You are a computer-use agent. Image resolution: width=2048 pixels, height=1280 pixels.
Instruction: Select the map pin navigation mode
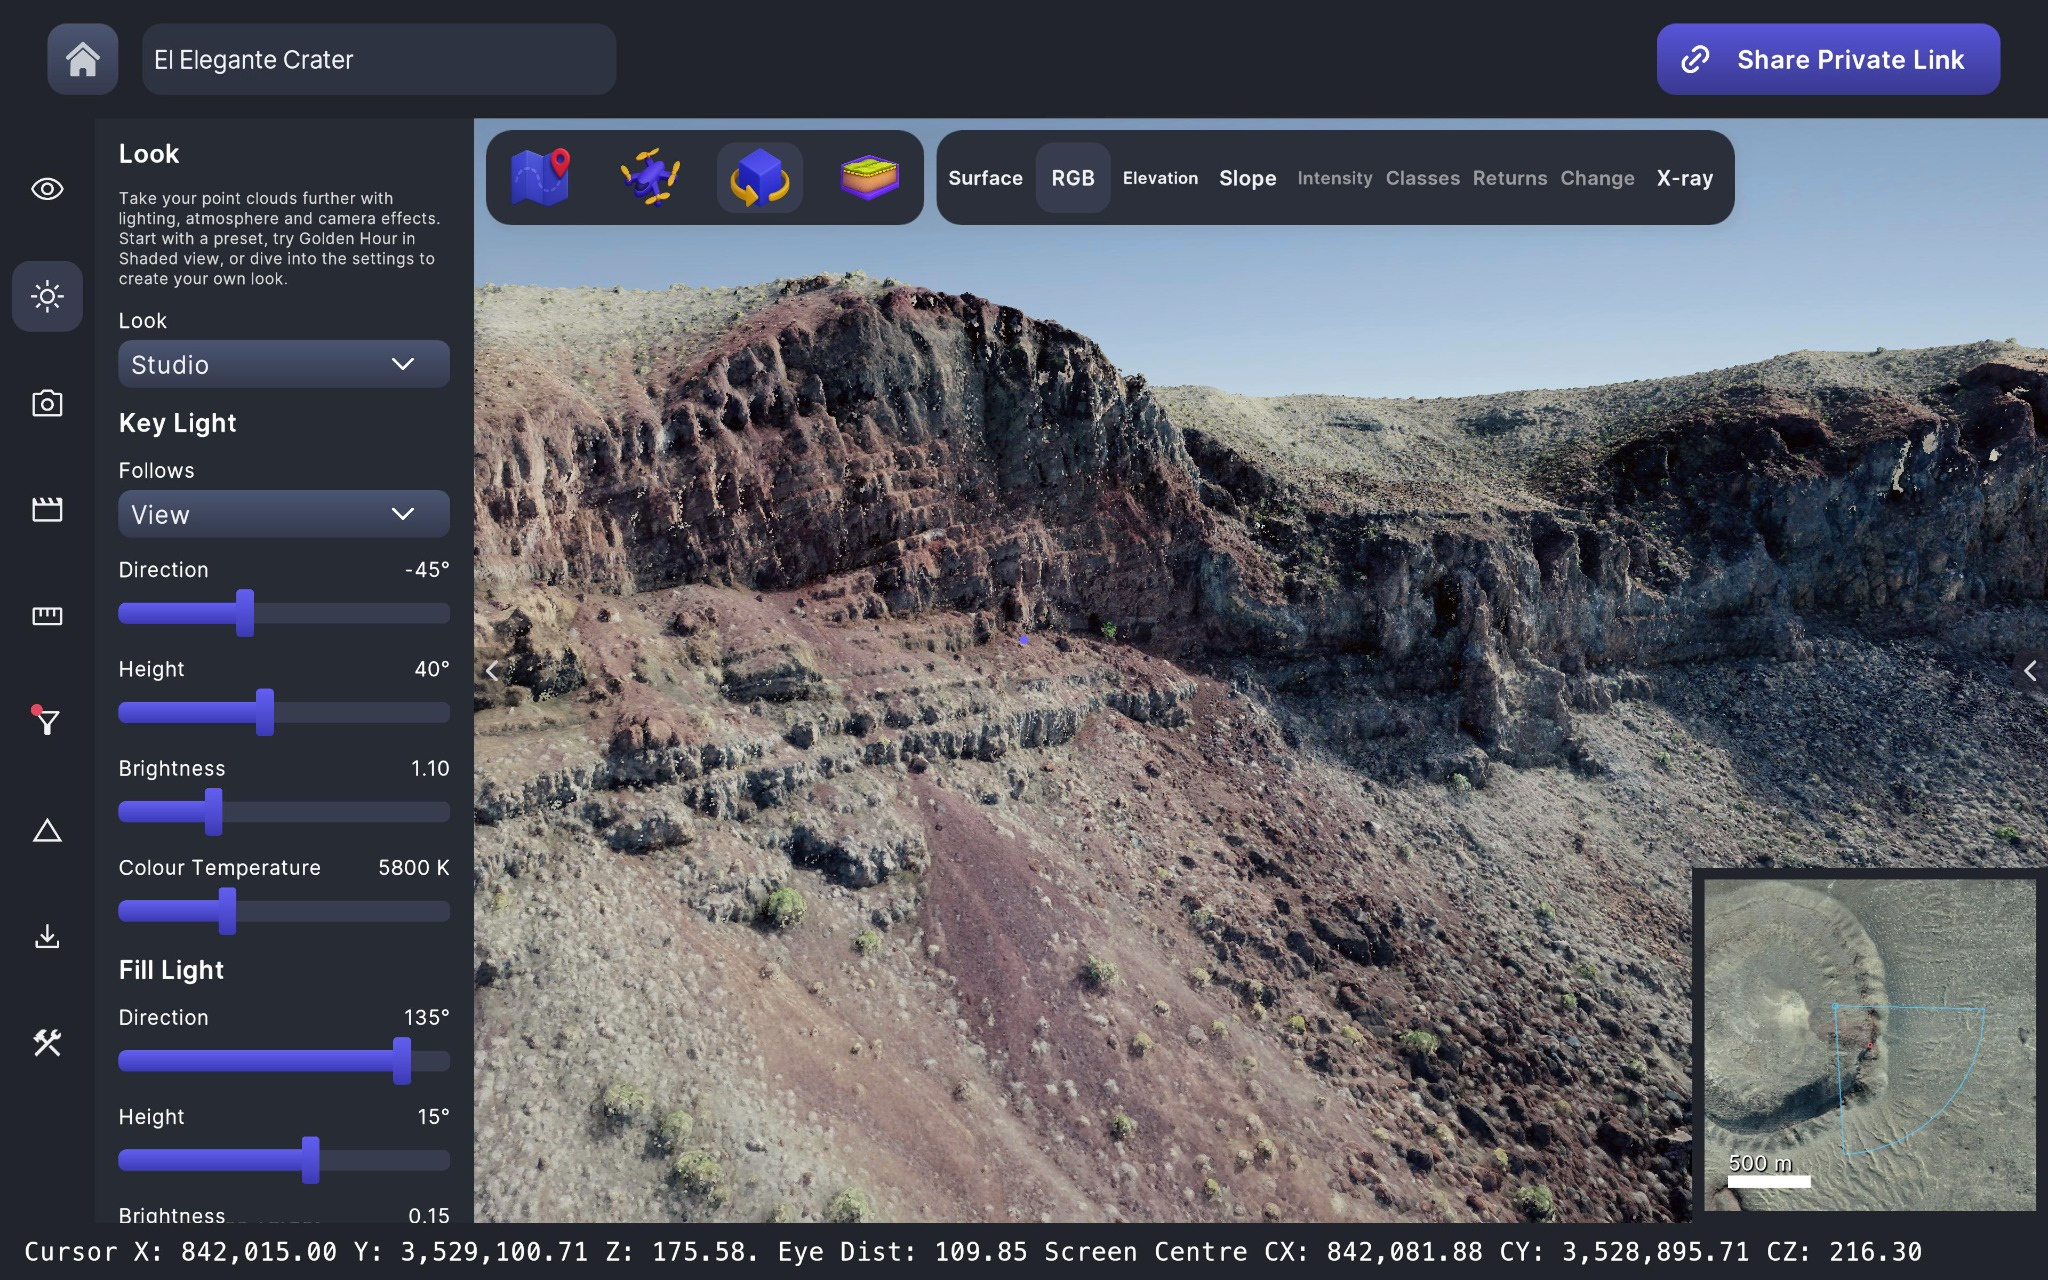pos(540,177)
